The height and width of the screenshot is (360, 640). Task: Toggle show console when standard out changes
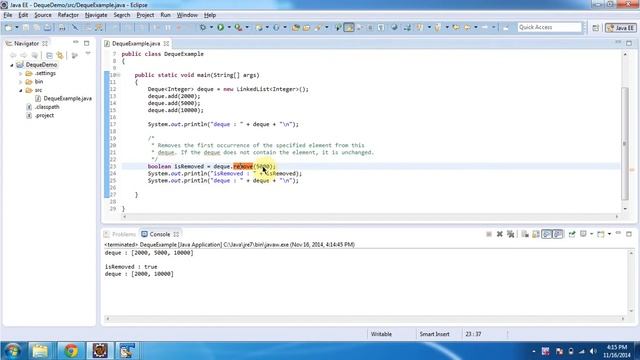(x=547, y=234)
